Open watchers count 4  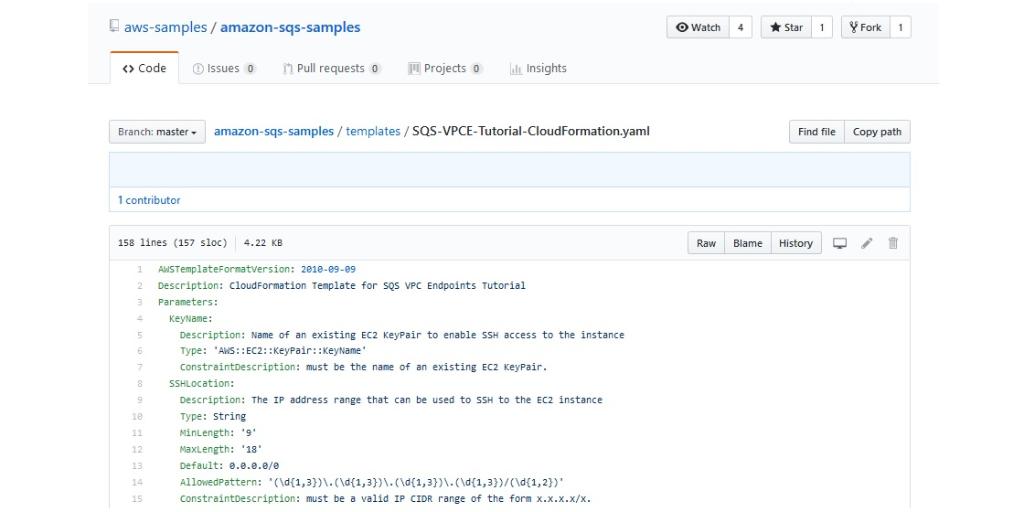point(741,27)
